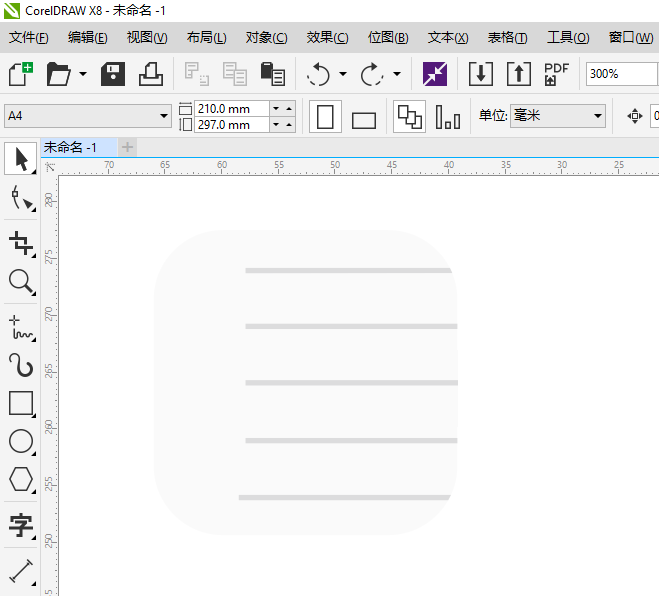The image size is (659, 596).
Task: Switch page to landscape orientation
Action: (364, 118)
